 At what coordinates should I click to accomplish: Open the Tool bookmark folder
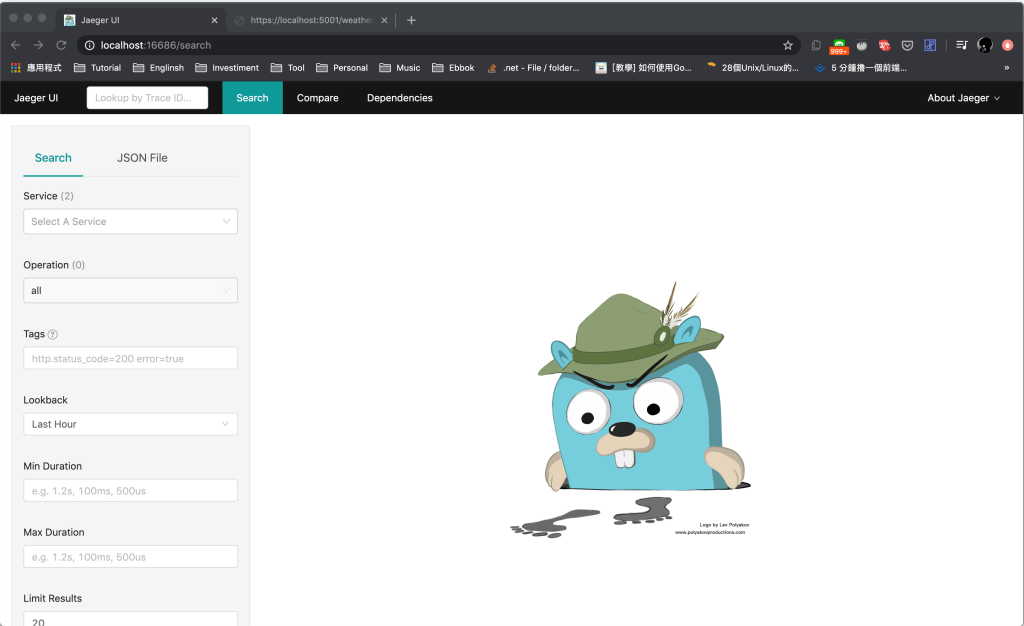[287, 68]
